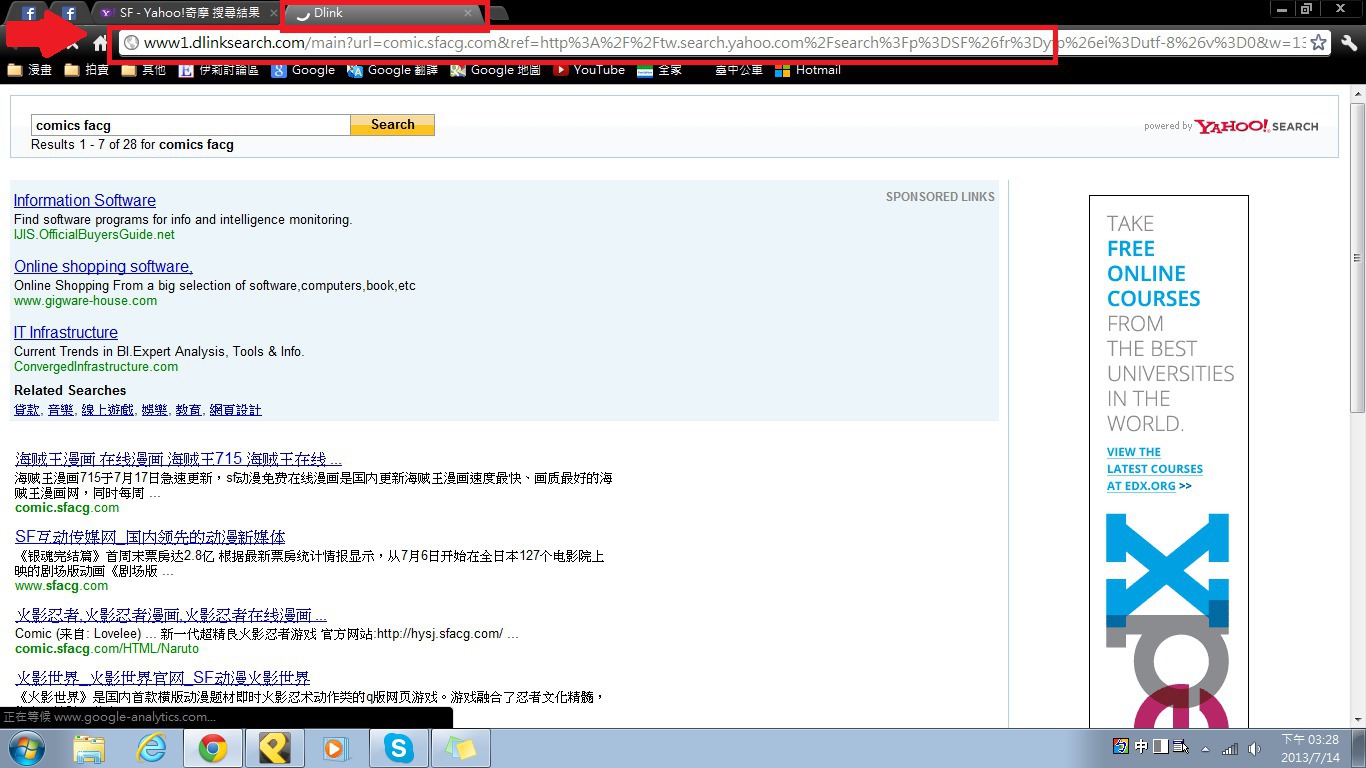Switch to Google Chrome in the taskbar
This screenshot has width=1366, height=768.
213,748
